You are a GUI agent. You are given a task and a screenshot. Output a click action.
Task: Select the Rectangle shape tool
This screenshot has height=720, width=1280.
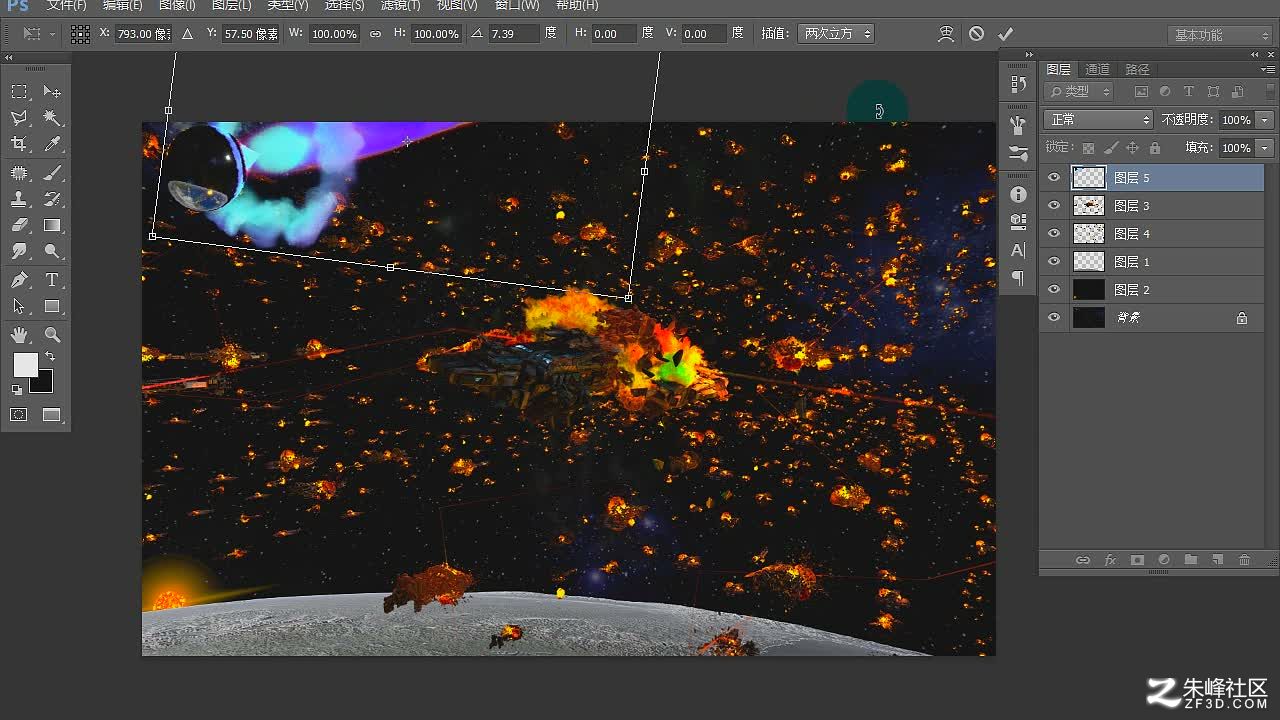pyautogui.click(x=52, y=306)
